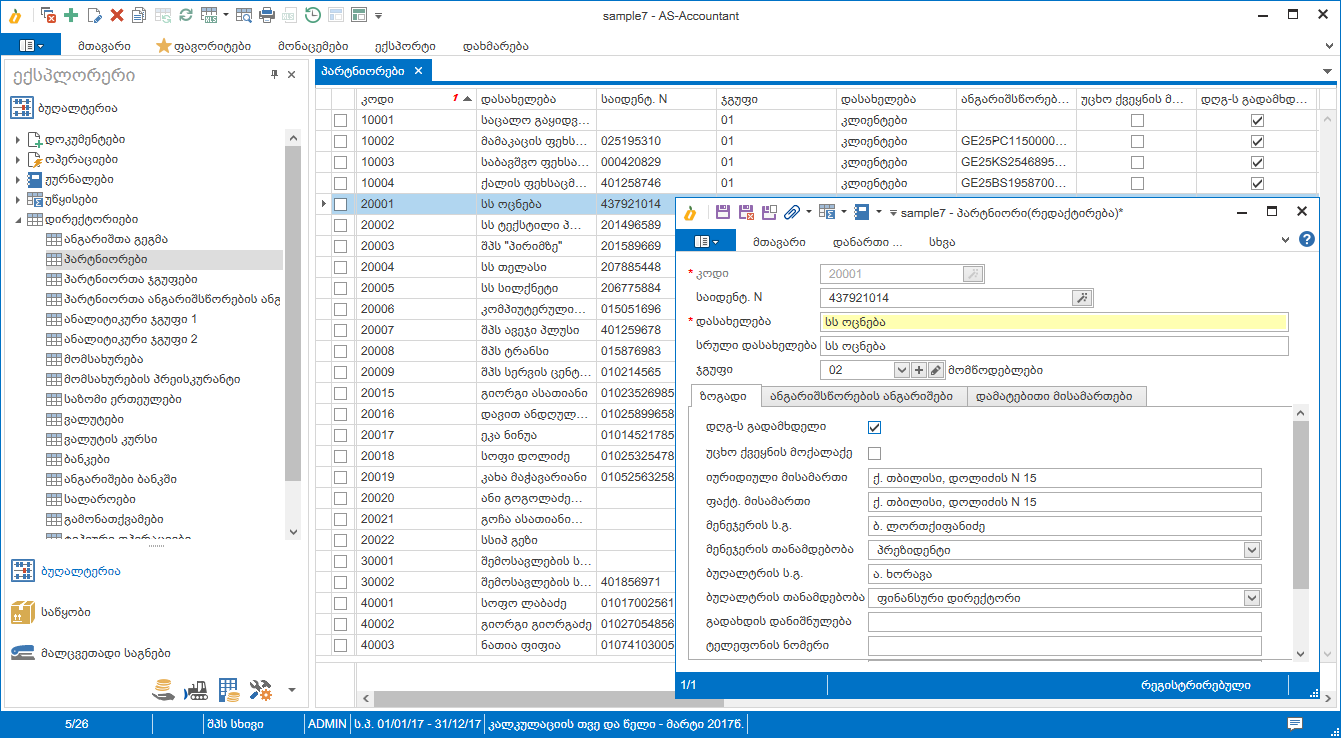
Task: Click the green clock history icon
Action: pos(313,15)
